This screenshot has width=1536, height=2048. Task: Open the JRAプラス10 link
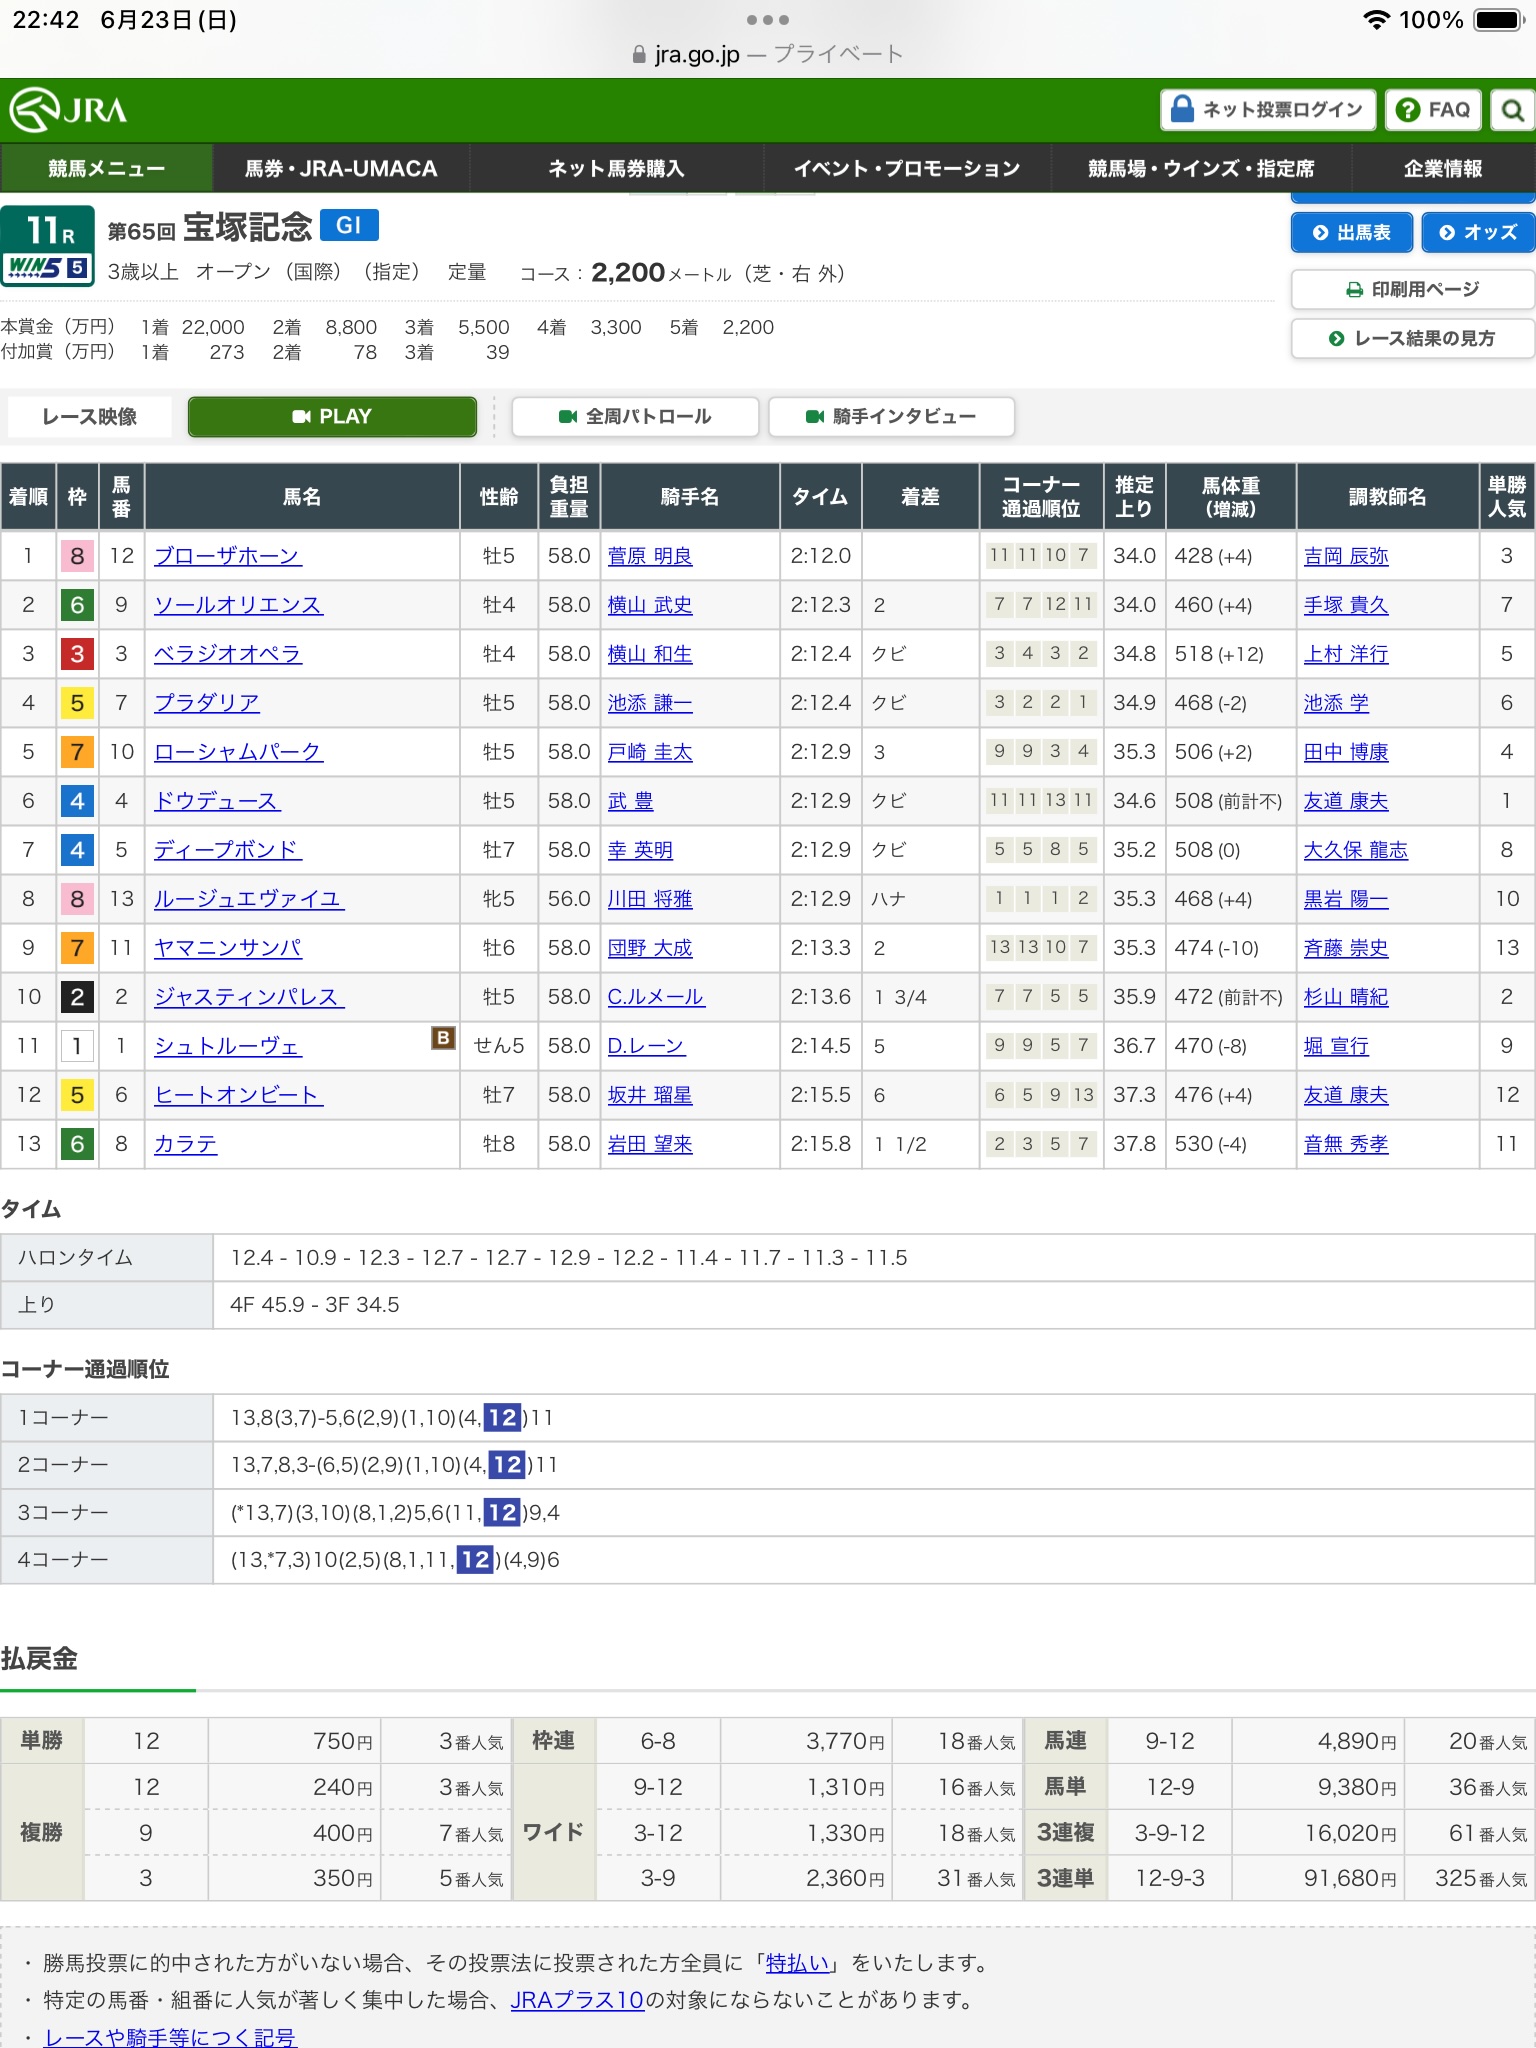tap(577, 2000)
